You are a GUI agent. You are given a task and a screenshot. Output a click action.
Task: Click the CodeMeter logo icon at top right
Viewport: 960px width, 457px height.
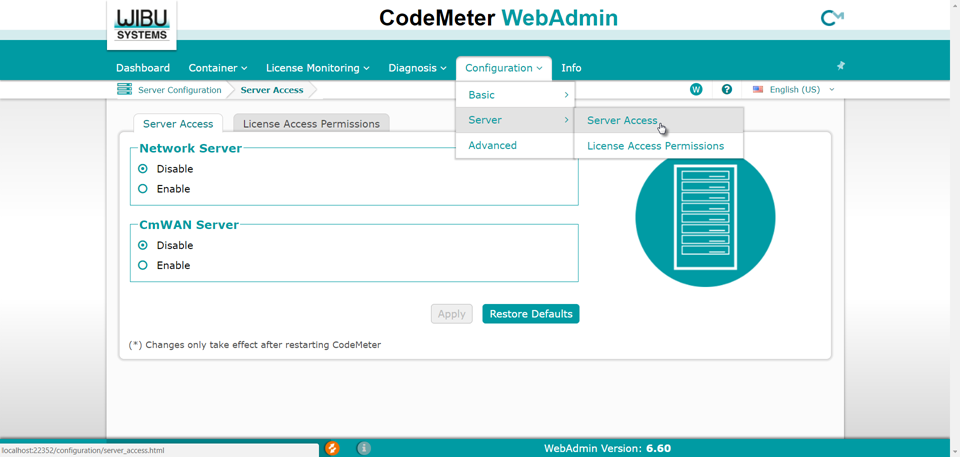831,18
